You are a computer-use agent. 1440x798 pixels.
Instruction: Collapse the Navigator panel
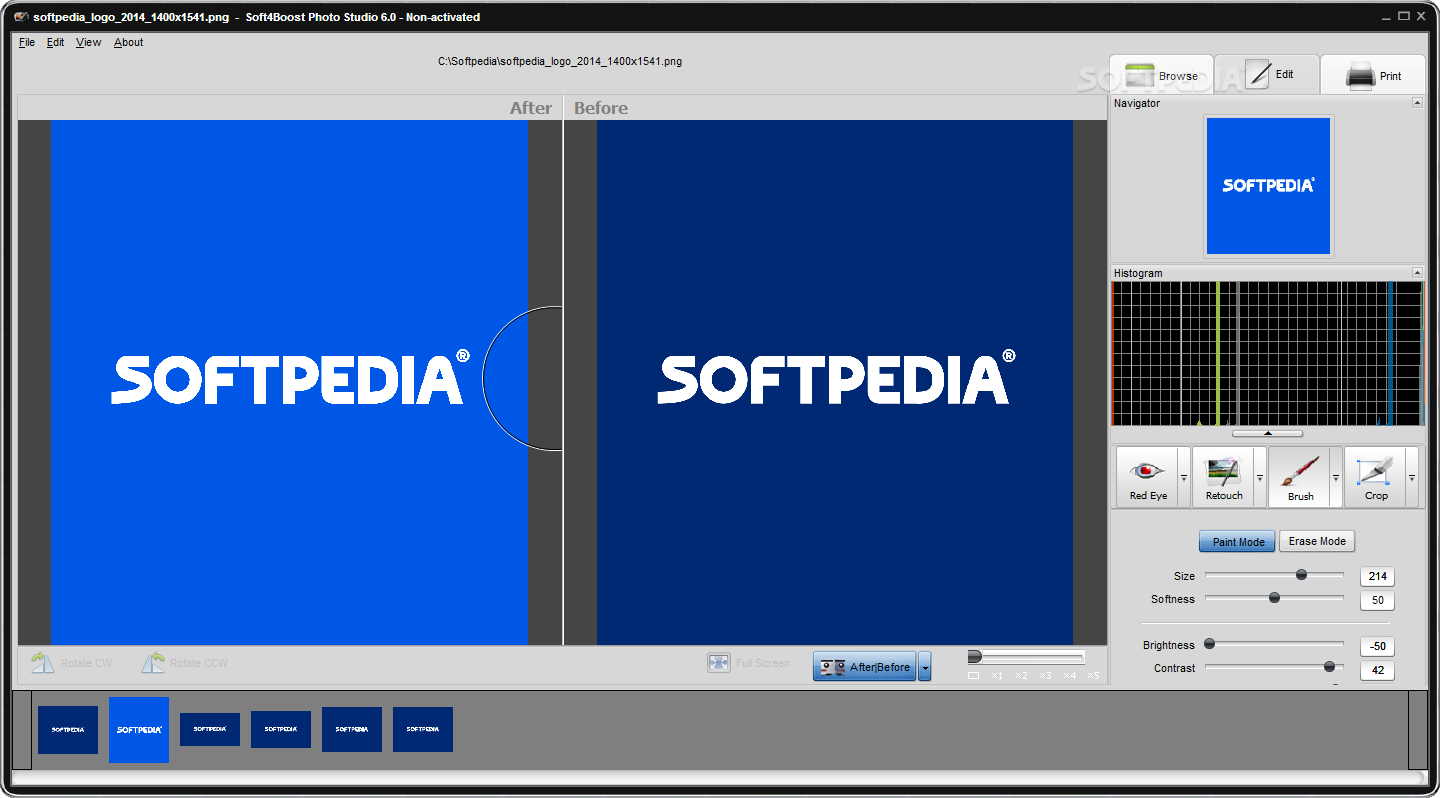pos(1417,103)
